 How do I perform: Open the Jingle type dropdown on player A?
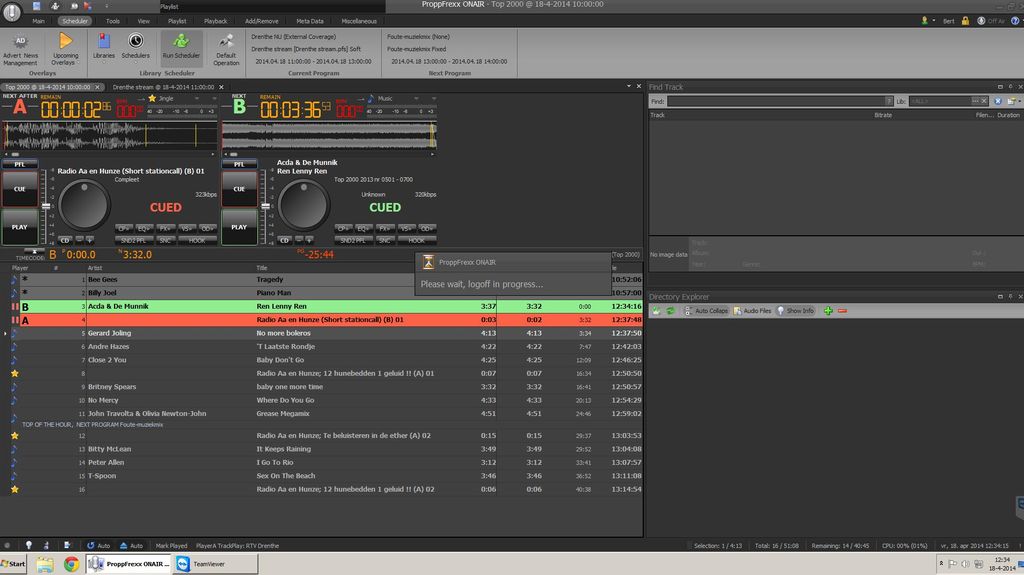click(197, 99)
